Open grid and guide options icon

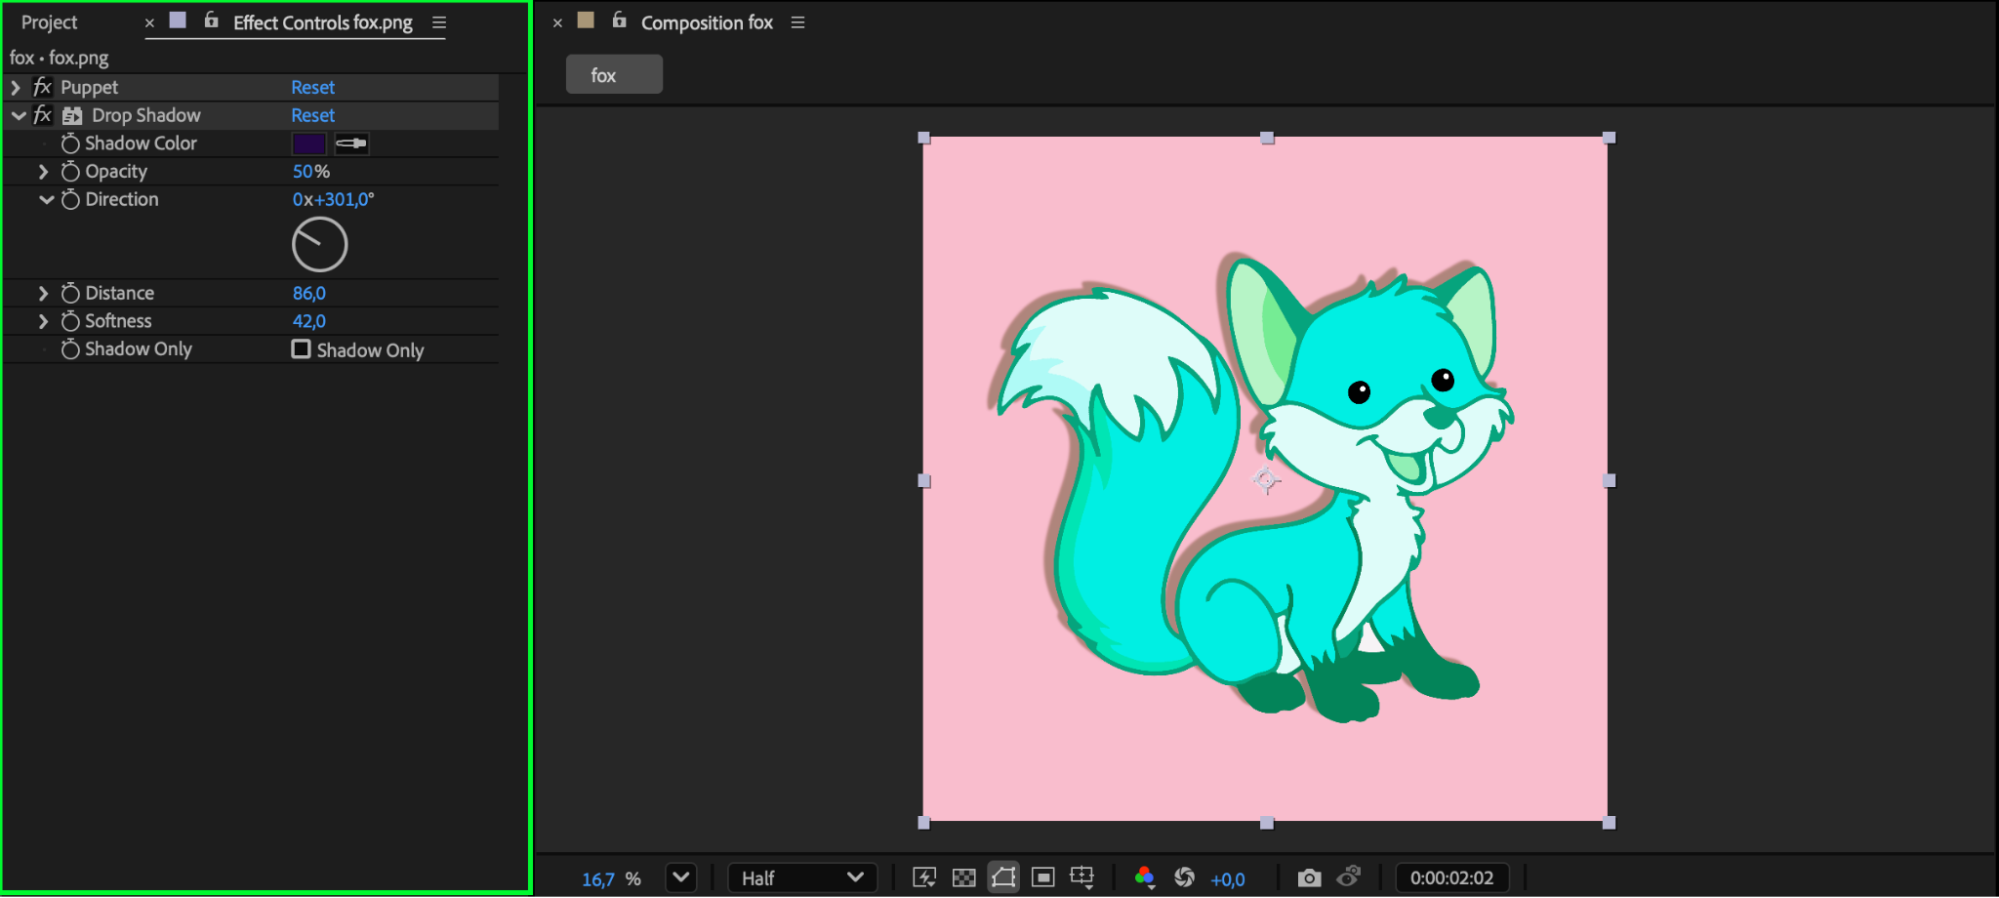[1082, 878]
